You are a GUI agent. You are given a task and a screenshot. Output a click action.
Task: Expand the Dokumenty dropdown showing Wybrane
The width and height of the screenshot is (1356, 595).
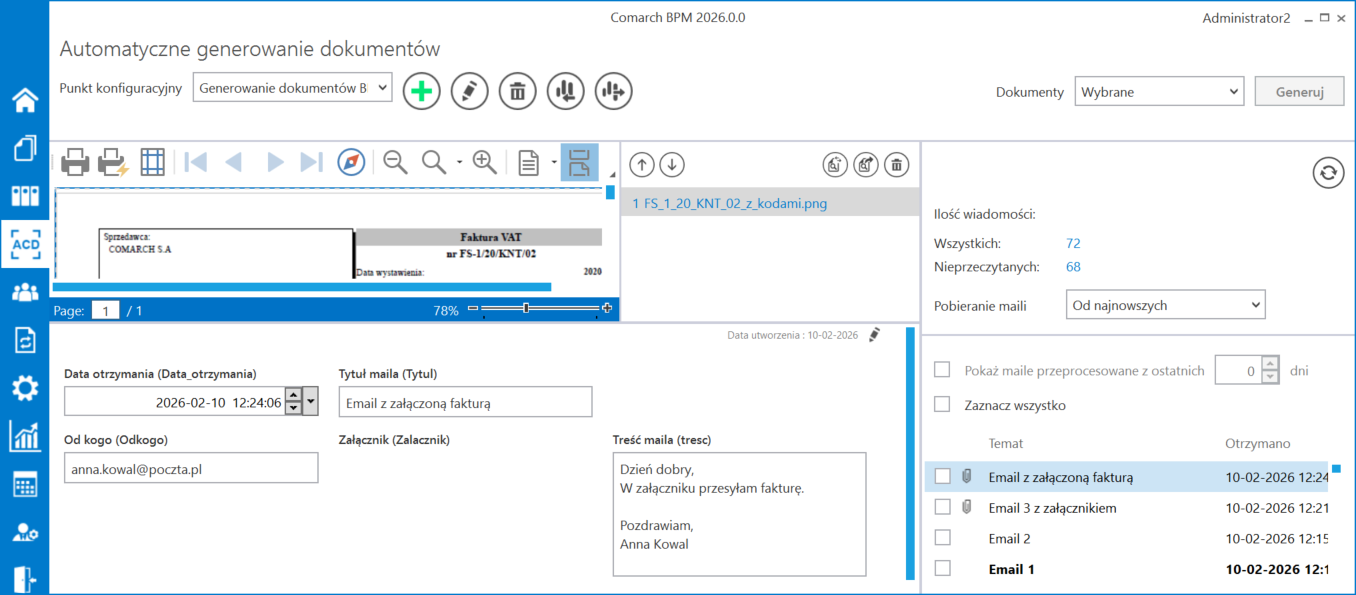click(x=1159, y=92)
